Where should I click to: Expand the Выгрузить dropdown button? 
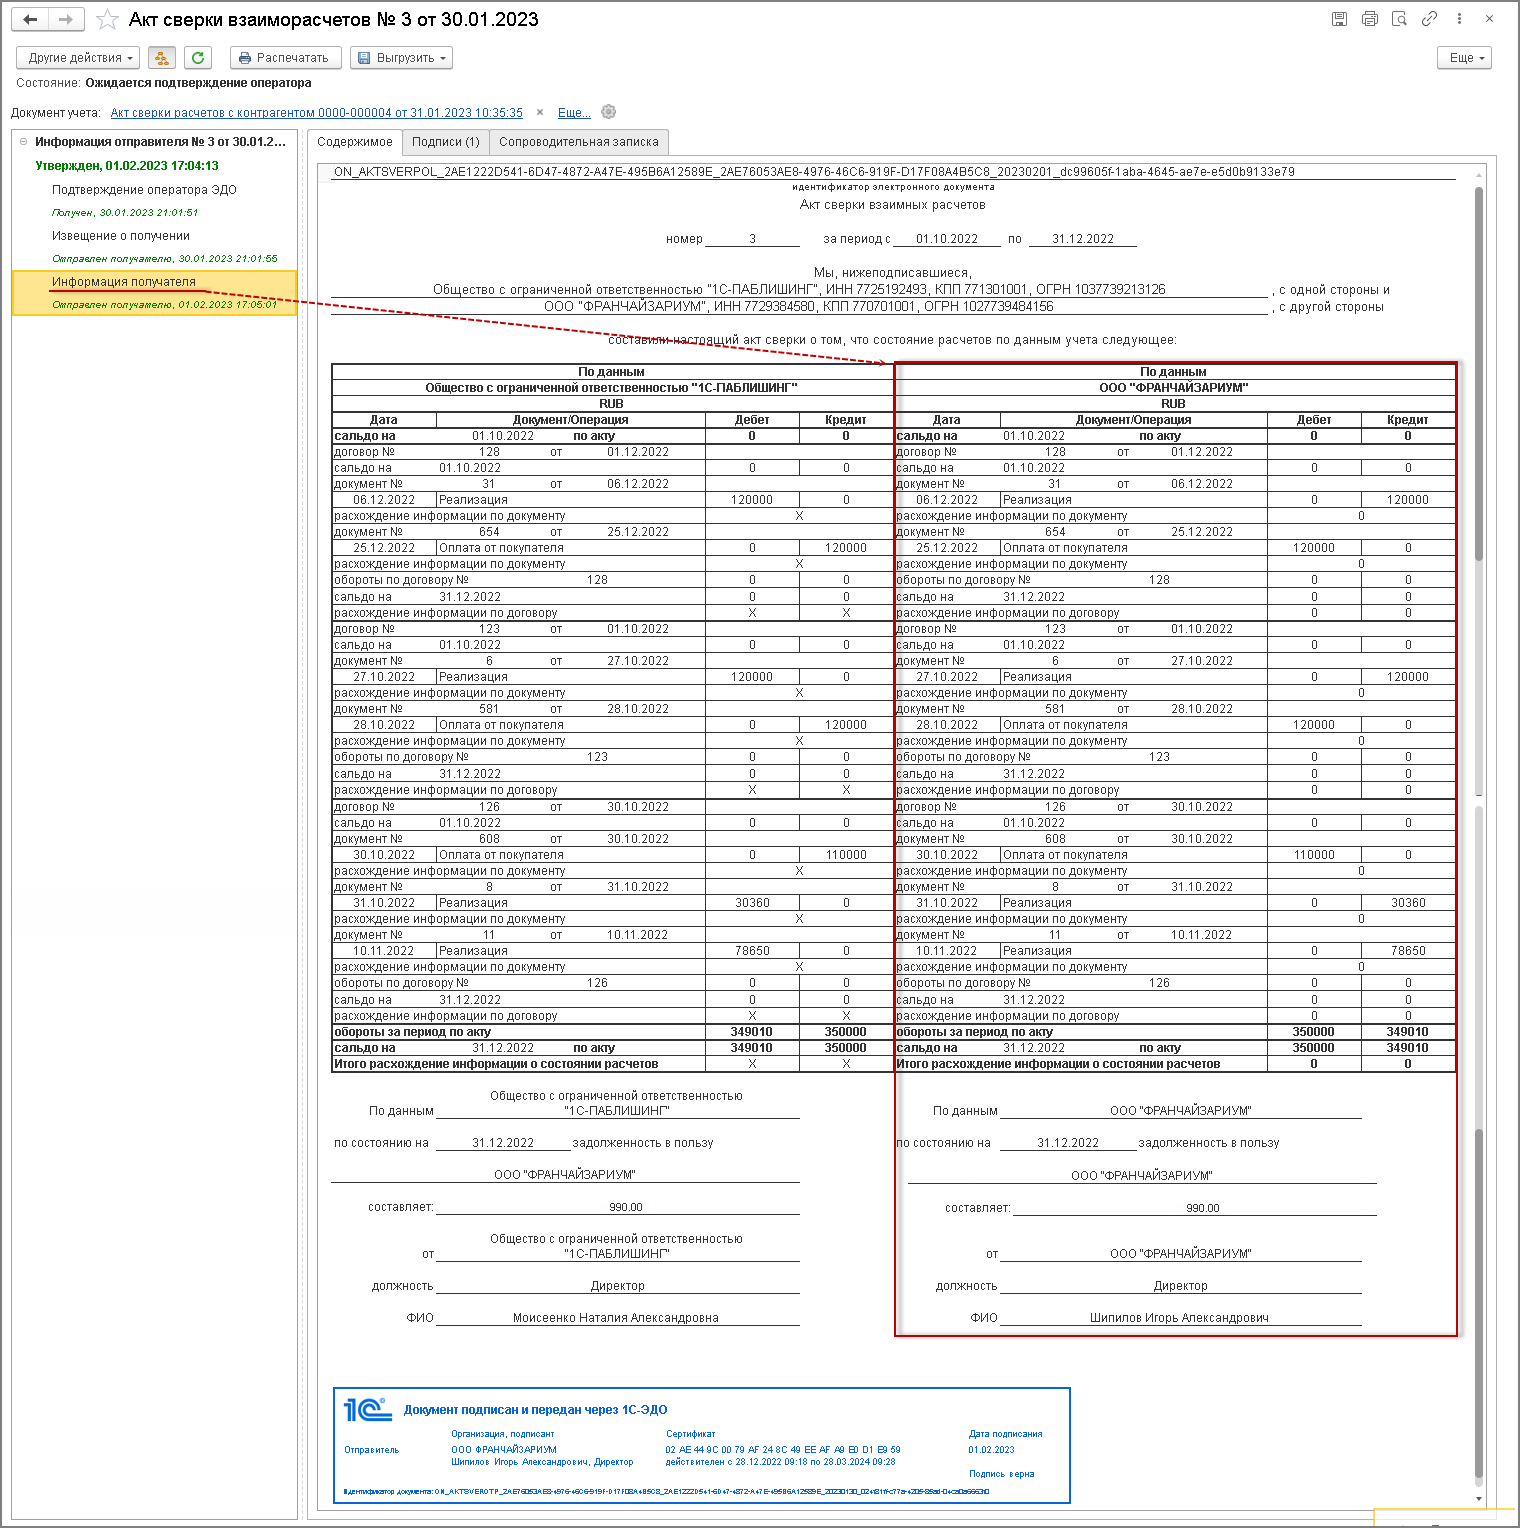click(402, 58)
